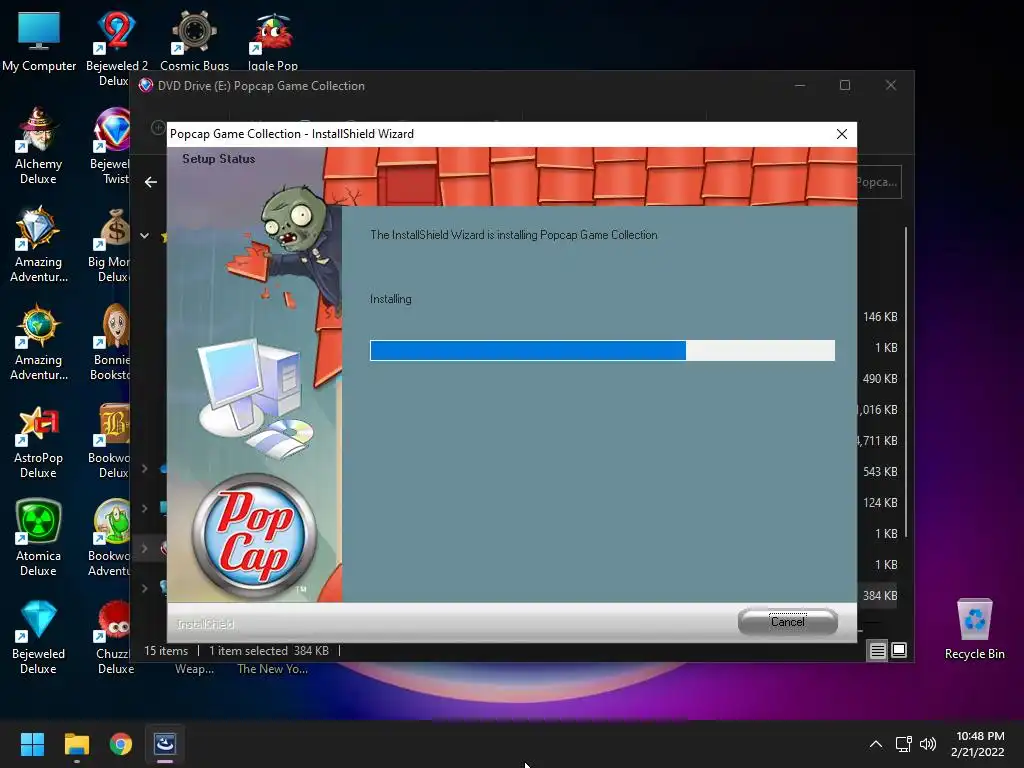Launch Google Chrome from the taskbar
This screenshot has height=768, width=1024.
(x=121, y=744)
